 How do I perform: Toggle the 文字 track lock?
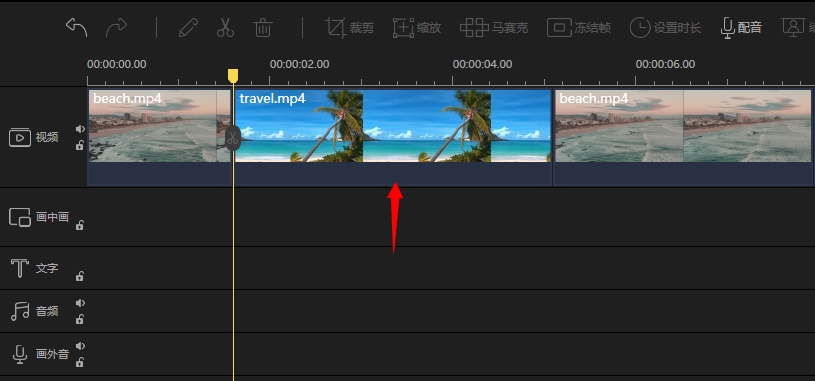[80, 276]
